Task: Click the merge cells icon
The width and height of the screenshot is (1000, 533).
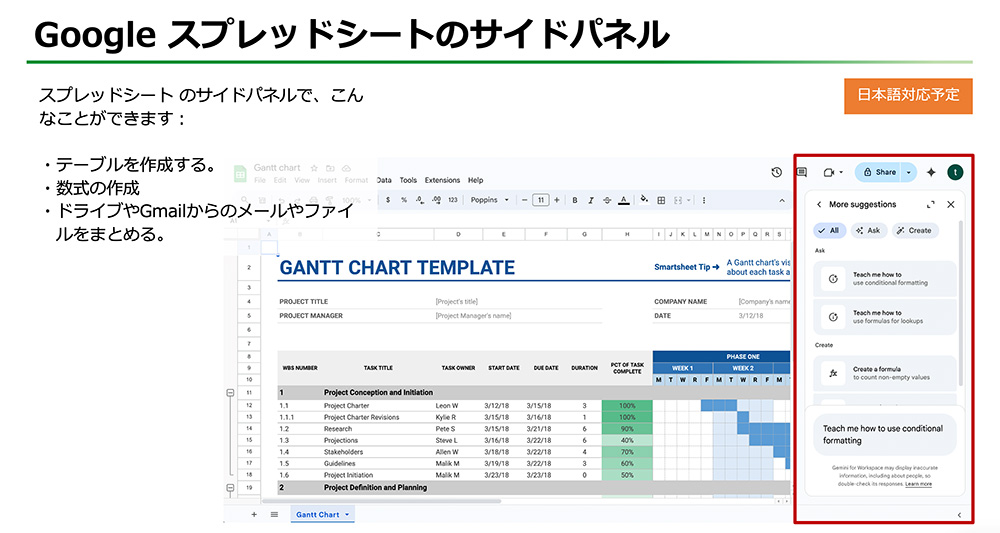Action: pyautogui.click(x=678, y=200)
